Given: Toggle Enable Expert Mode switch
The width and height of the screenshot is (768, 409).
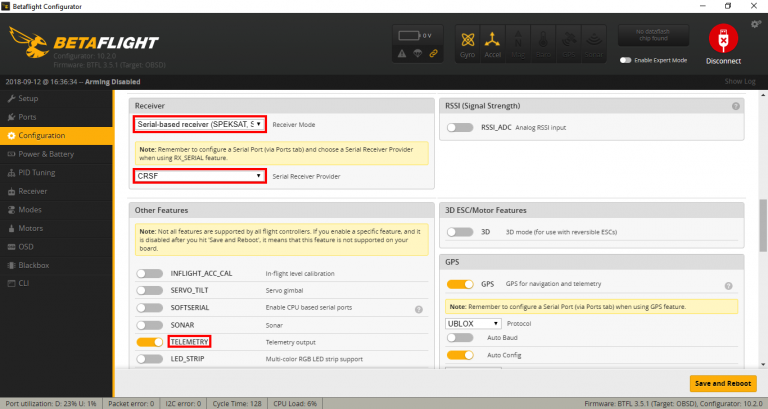Looking at the screenshot, I should [x=626, y=60].
